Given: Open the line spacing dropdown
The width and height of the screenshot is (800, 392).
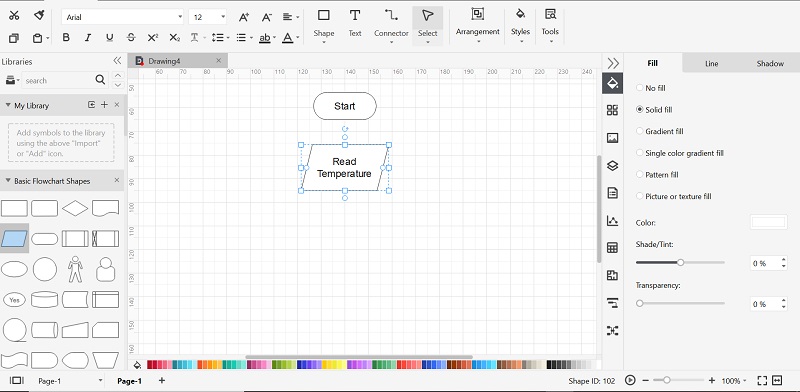Looking at the screenshot, I should pyautogui.click(x=220, y=37).
